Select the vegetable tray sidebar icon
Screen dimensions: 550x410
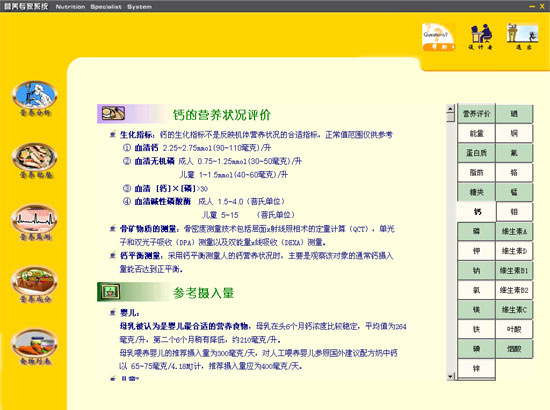34,281
